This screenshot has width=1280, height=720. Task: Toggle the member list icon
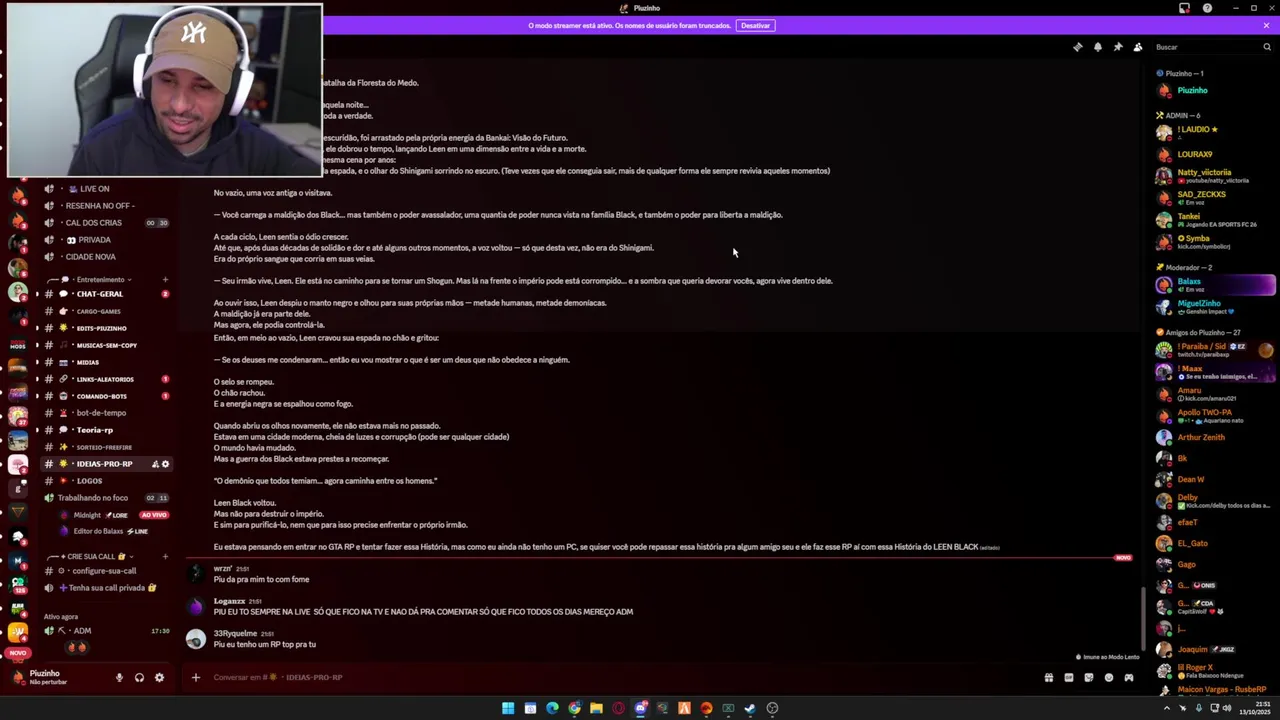[1138, 47]
